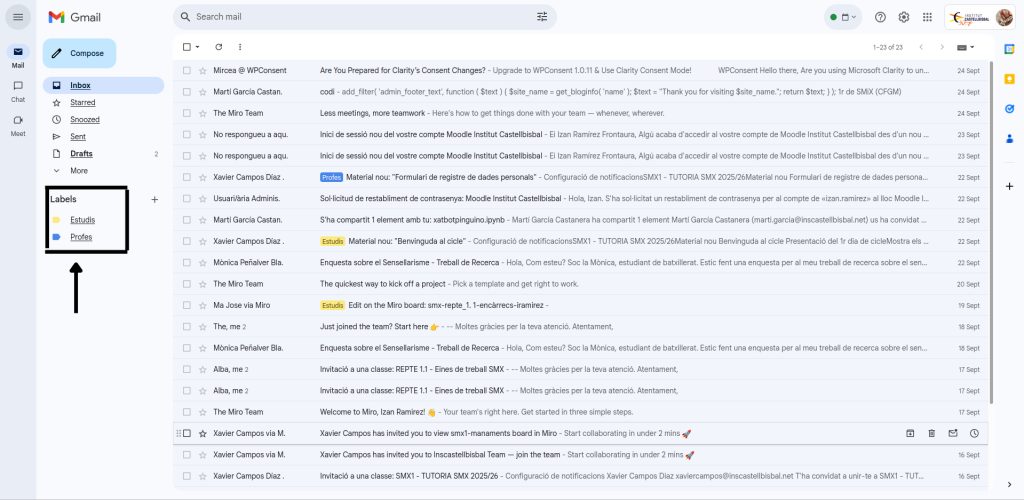This screenshot has height=500, width=1024.
Task: Go to the Sent folder
Action: (78, 136)
